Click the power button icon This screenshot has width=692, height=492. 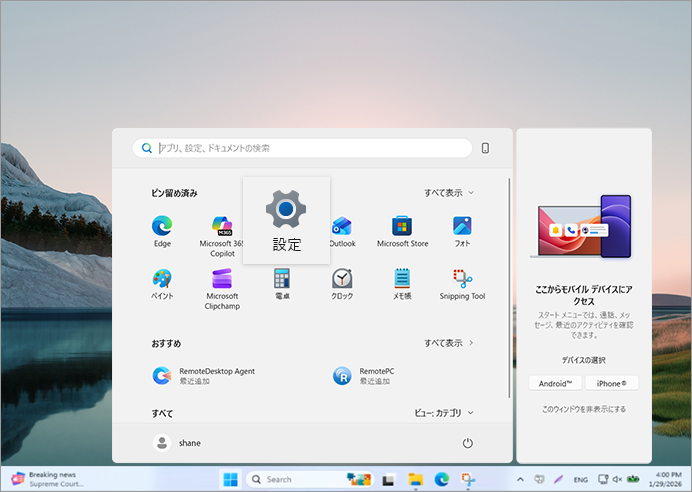point(467,443)
